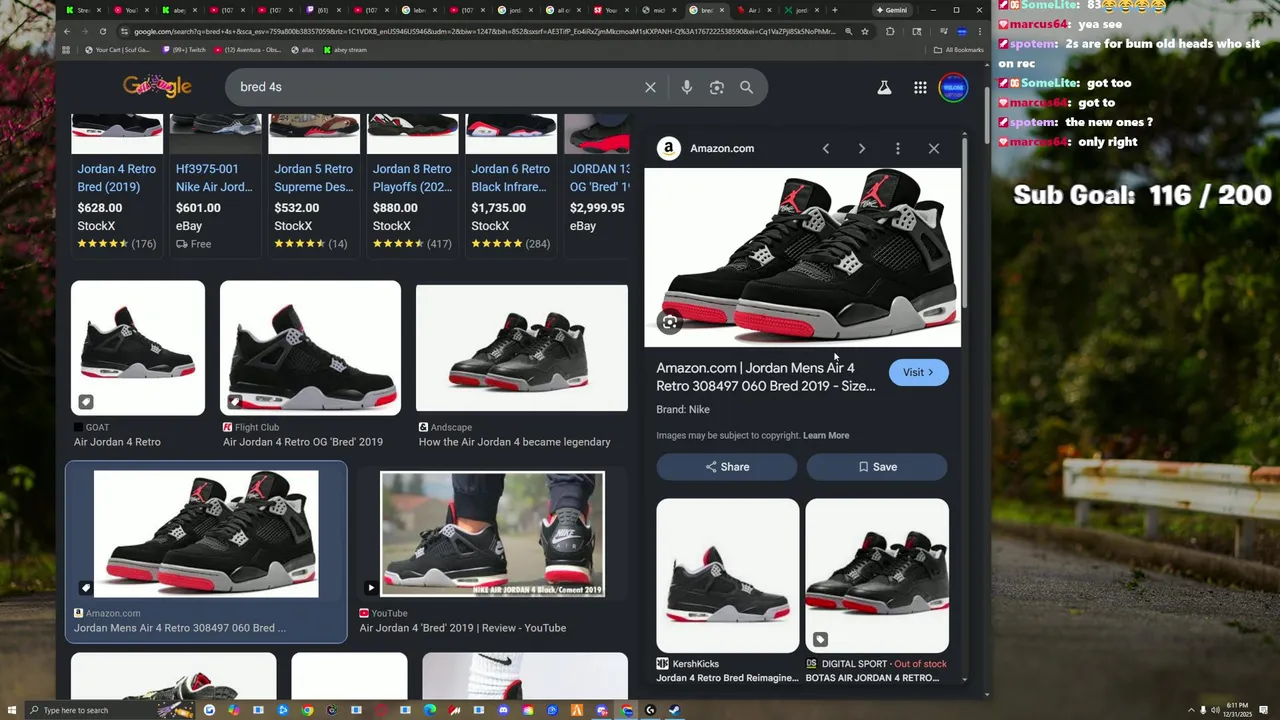Open DIGITAL SPORT related image
This screenshot has height=720, width=1280.
click(x=877, y=575)
